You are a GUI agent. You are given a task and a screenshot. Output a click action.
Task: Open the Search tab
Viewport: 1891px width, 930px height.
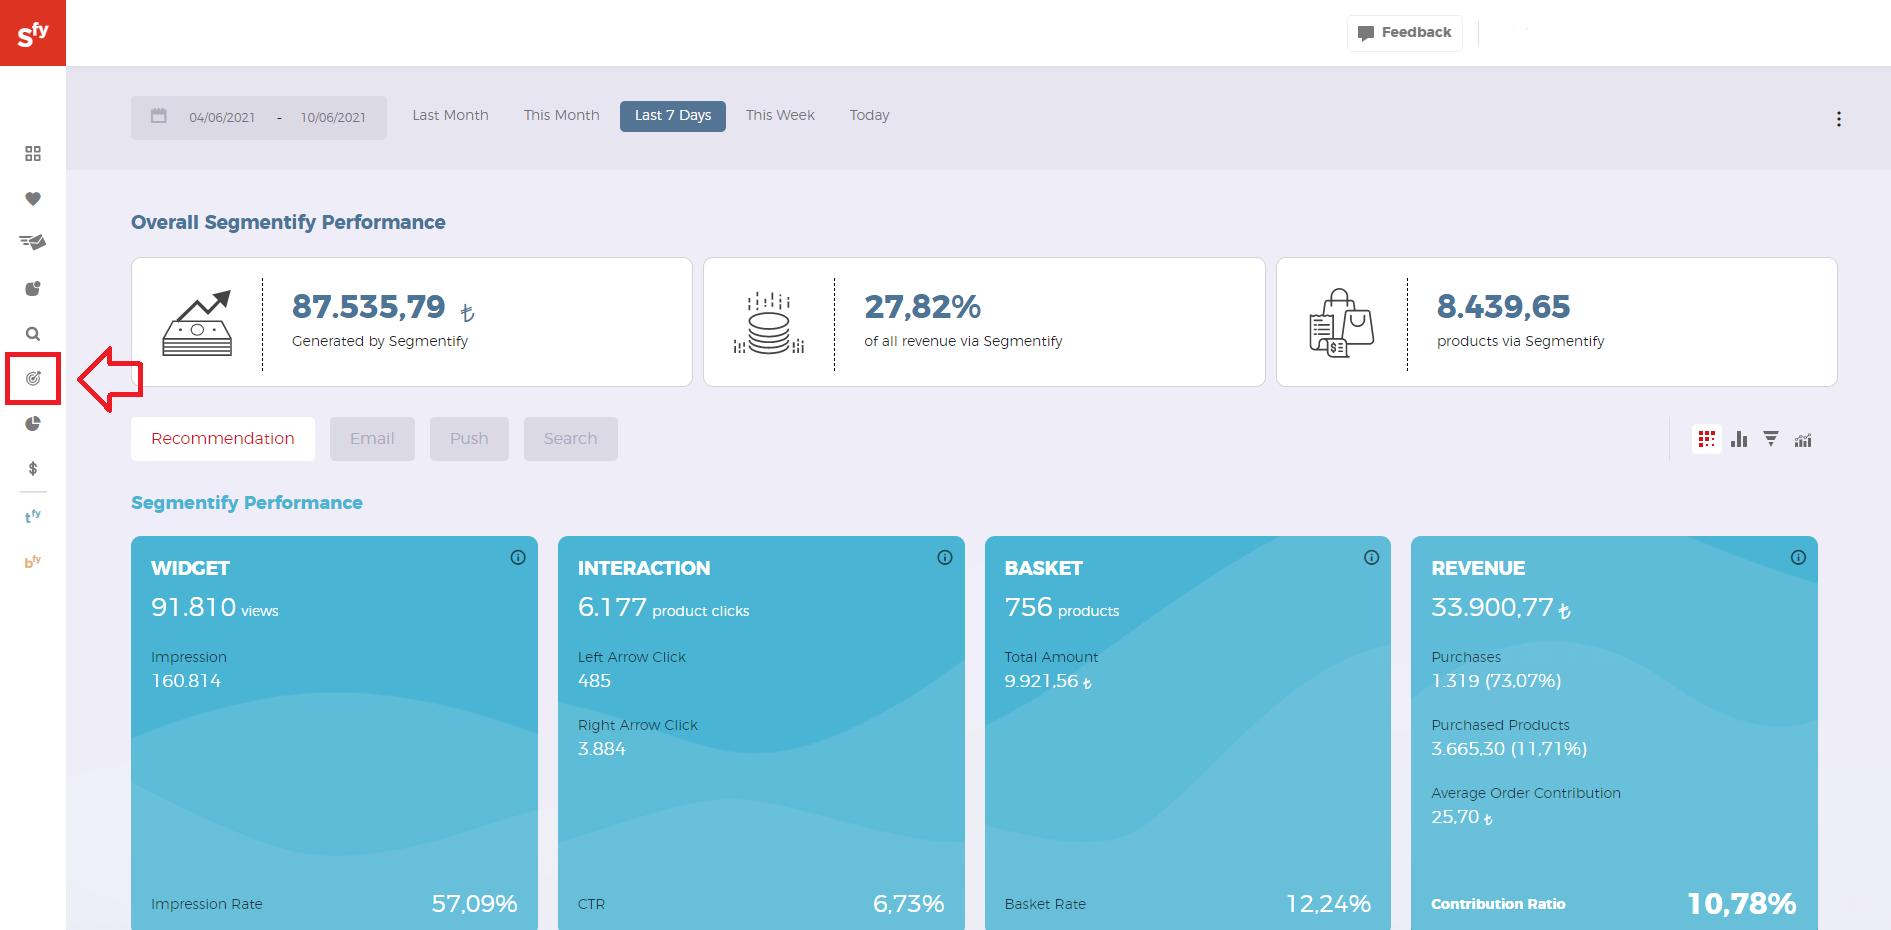[571, 439]
